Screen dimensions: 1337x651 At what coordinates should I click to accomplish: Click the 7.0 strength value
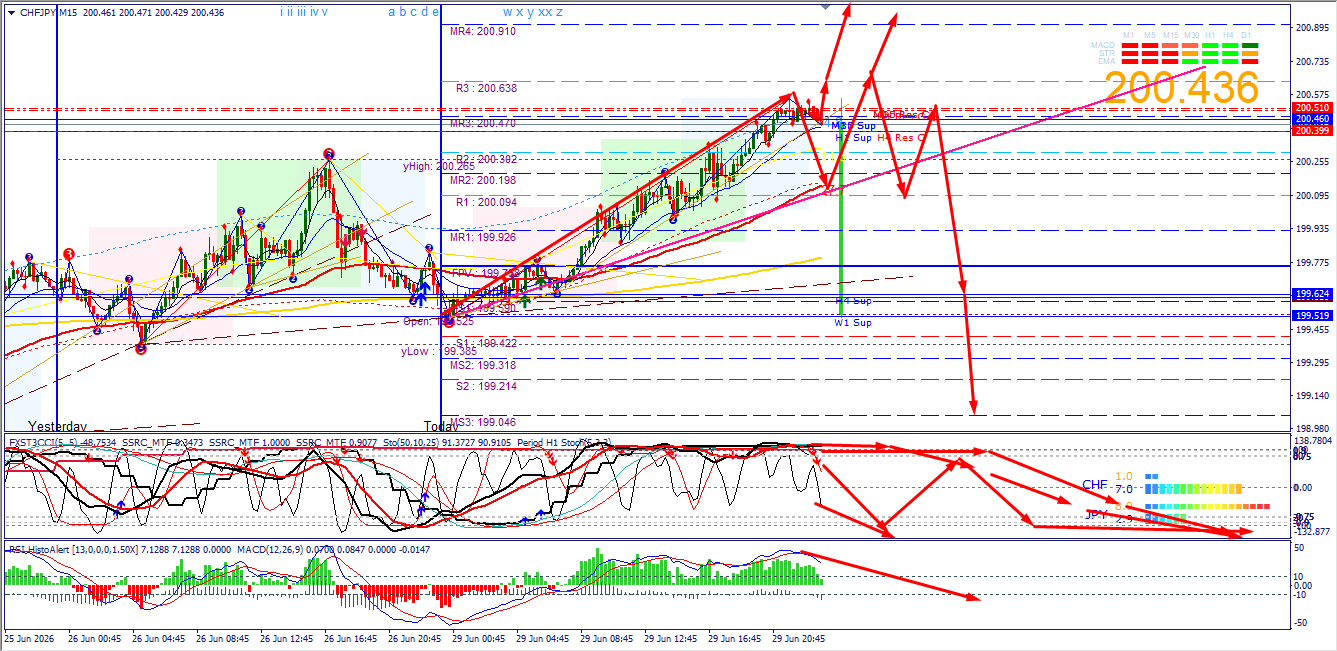pyautogui.click(x=1124, y=489)
